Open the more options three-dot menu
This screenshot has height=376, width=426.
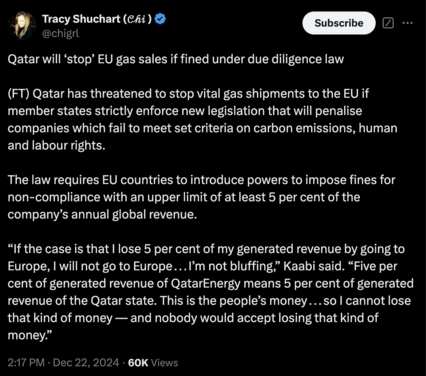(x=408, y=23)
